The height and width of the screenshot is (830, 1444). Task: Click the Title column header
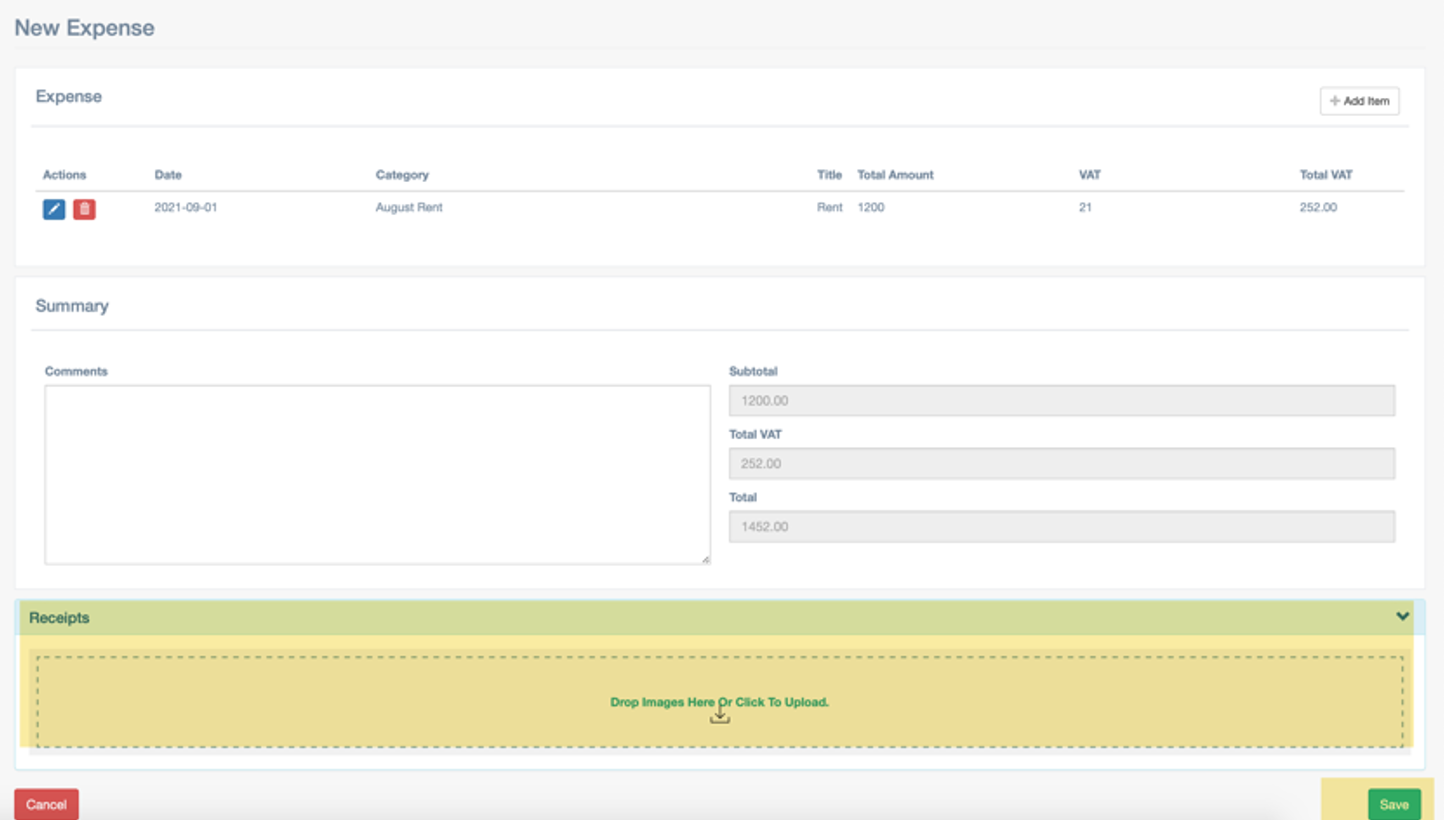[829, 175]
